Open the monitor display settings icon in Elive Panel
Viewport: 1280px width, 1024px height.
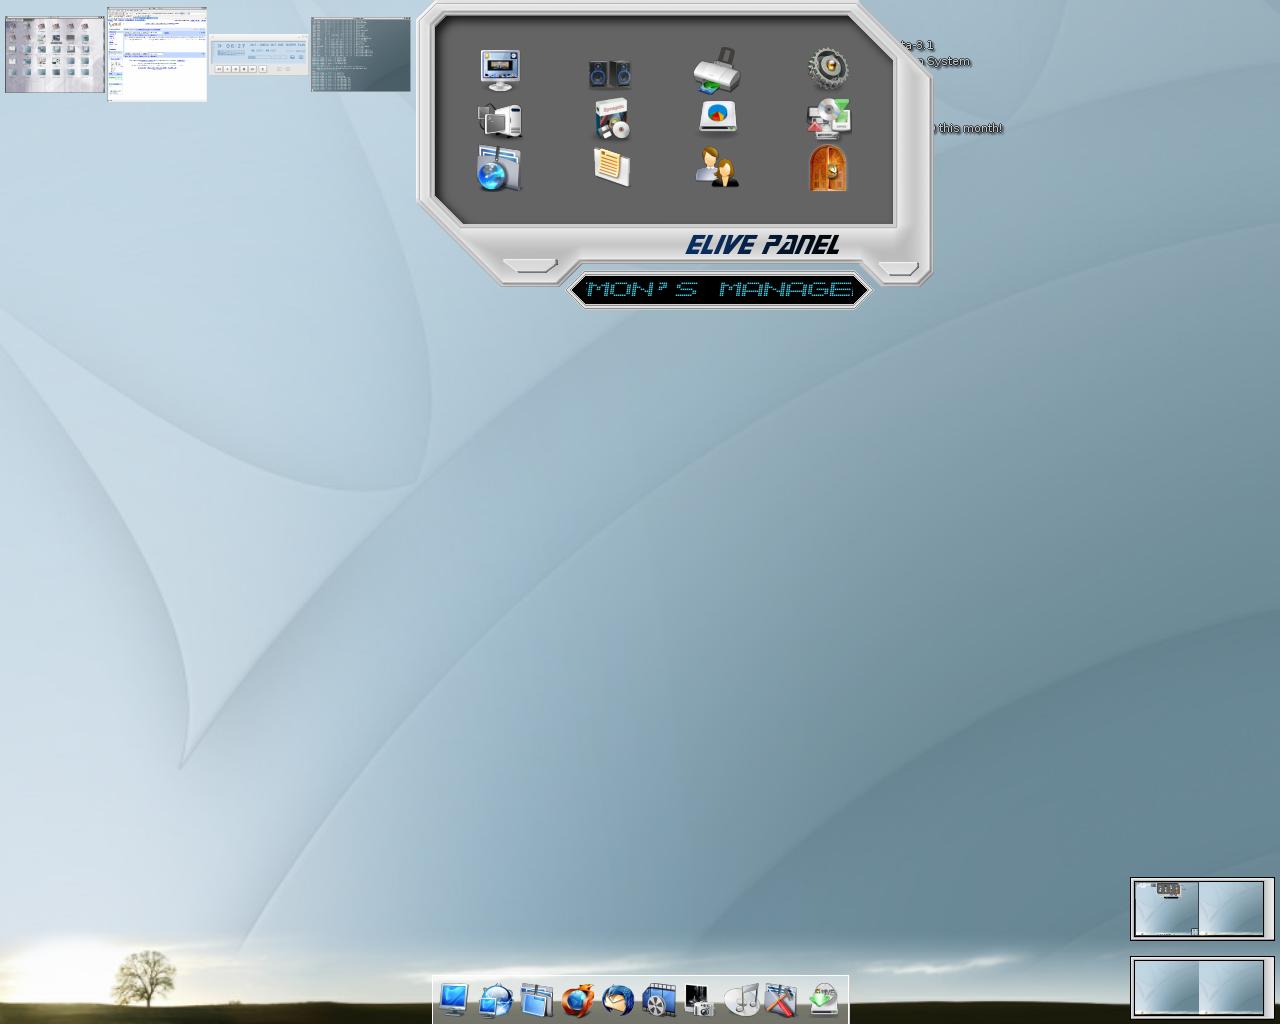499,70
